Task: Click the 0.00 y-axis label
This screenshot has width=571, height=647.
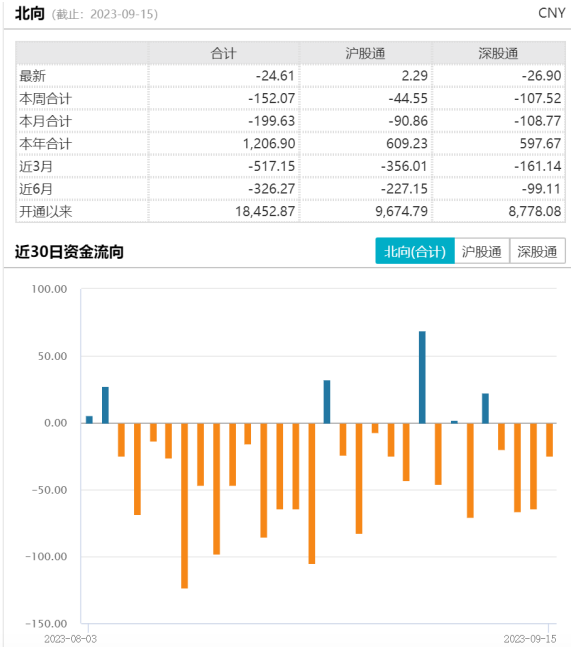Action: 56,423
